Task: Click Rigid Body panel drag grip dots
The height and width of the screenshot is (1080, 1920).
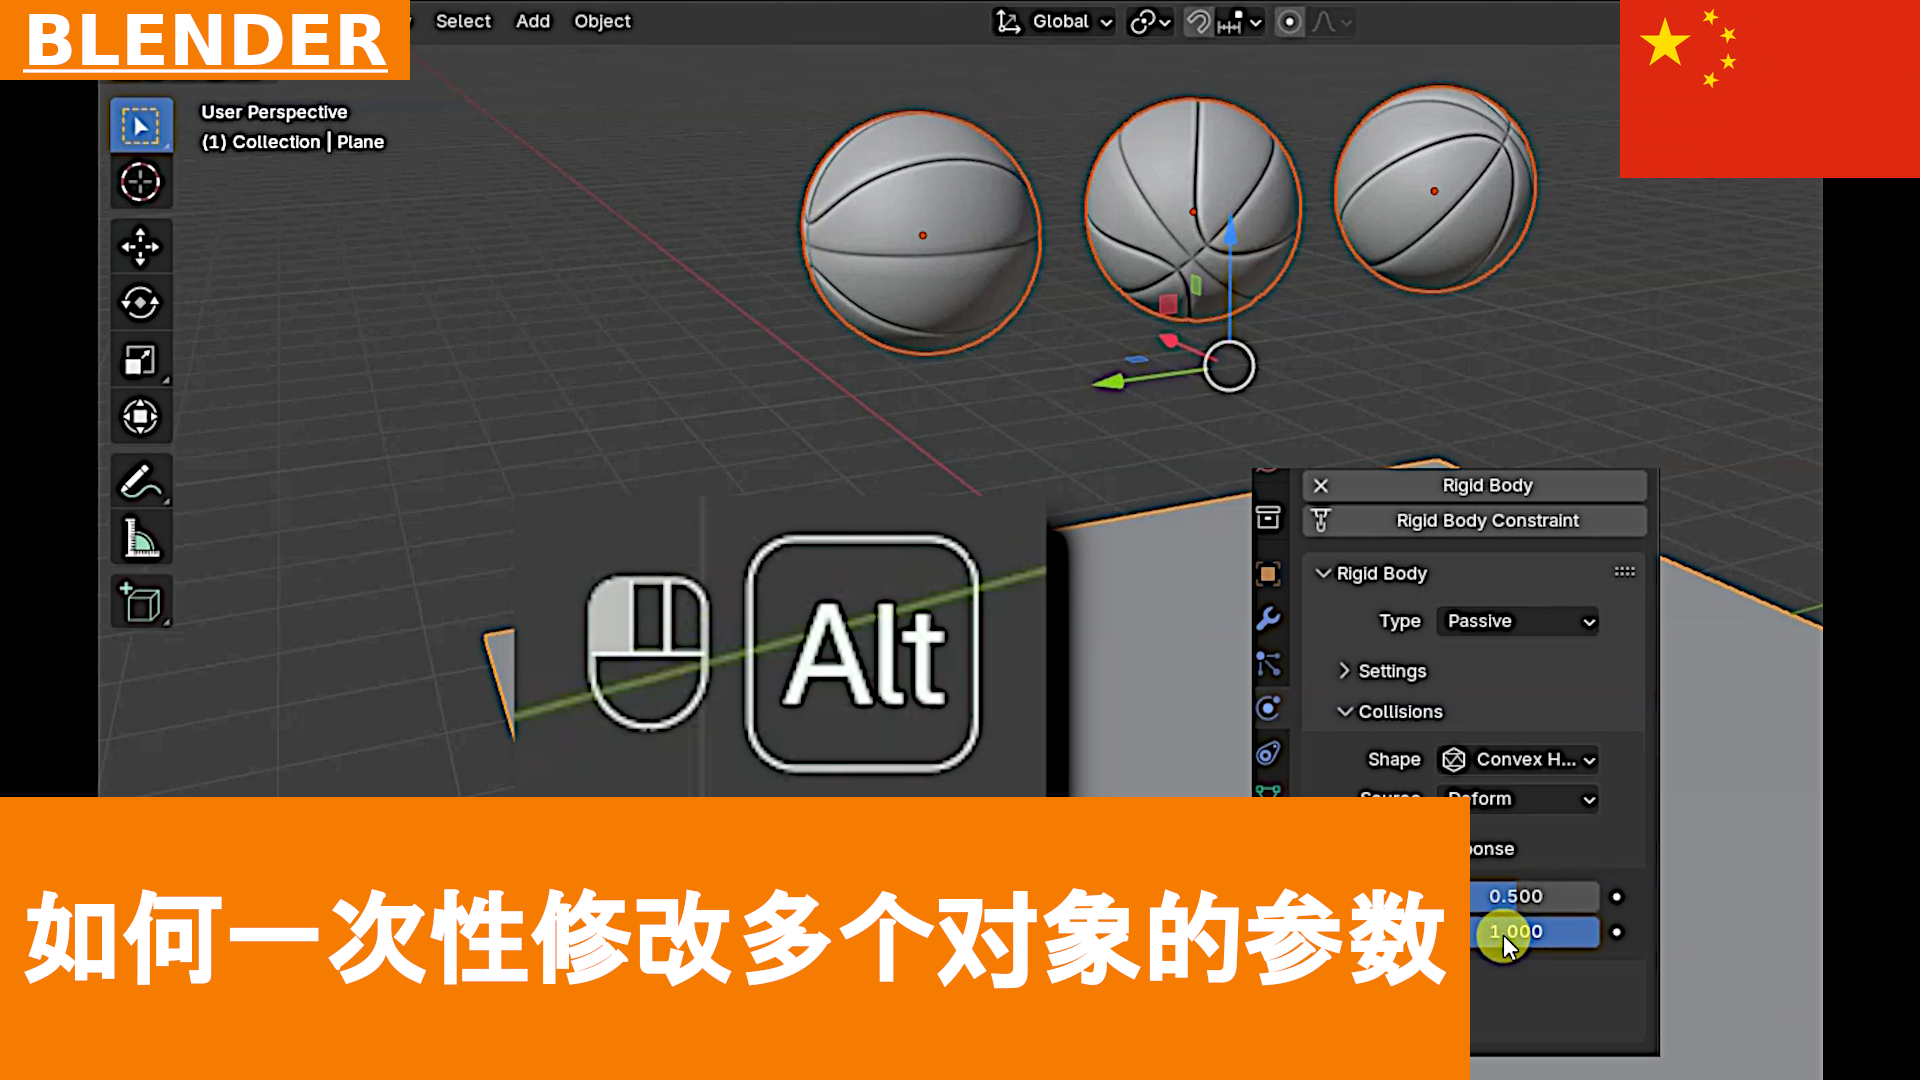Action: (x=1624, y=572)
